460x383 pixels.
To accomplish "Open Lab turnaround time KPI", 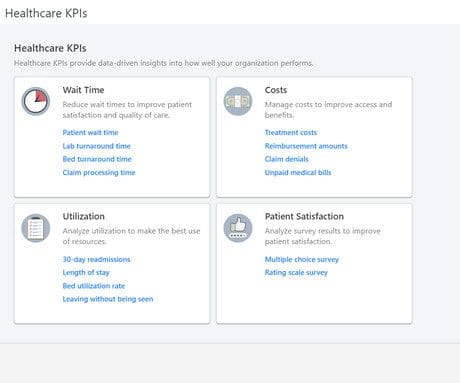I will point(96,146).
